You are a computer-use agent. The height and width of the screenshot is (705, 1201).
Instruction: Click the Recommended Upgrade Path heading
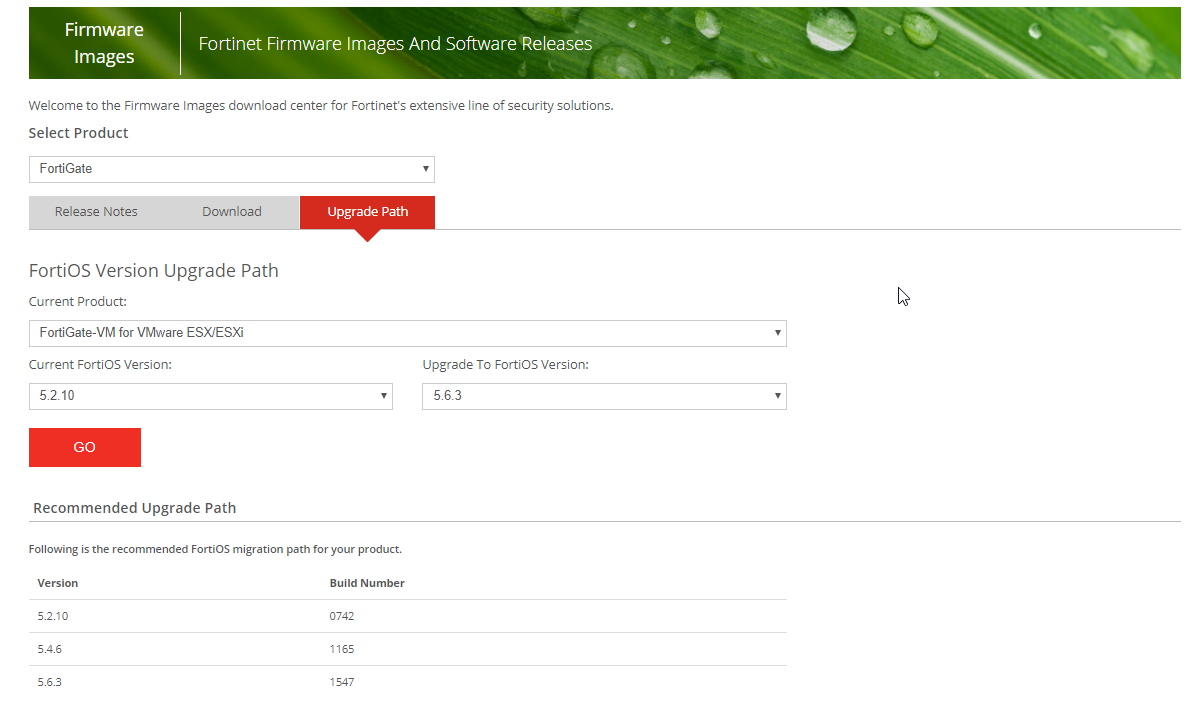[x=134, y=508]
